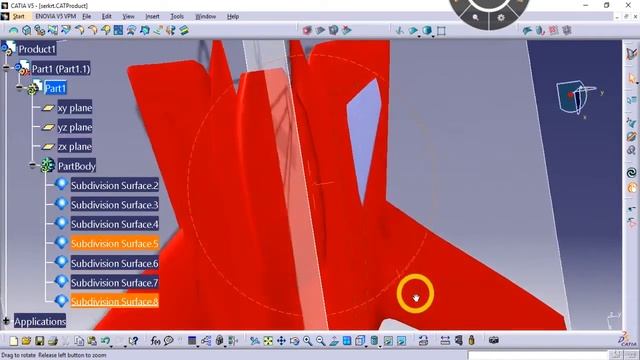Click the Print icon
Image resolution: width=640 pixels, height=360 pixels.
point(53,341)
